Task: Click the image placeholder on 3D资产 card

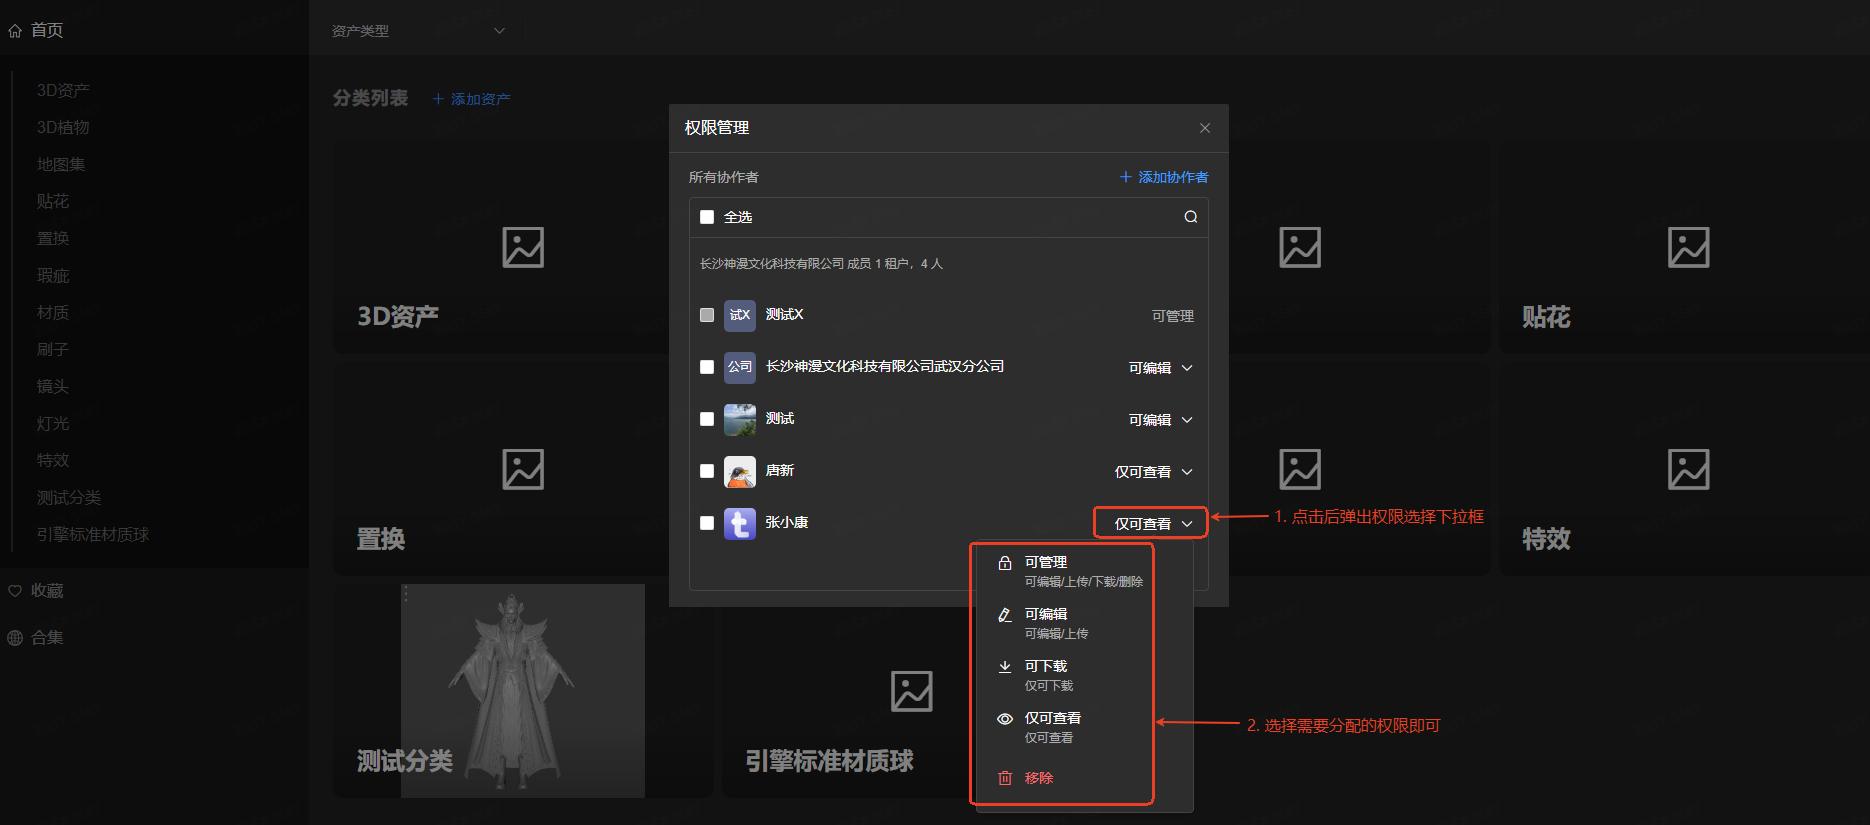Action: point(522,247)
